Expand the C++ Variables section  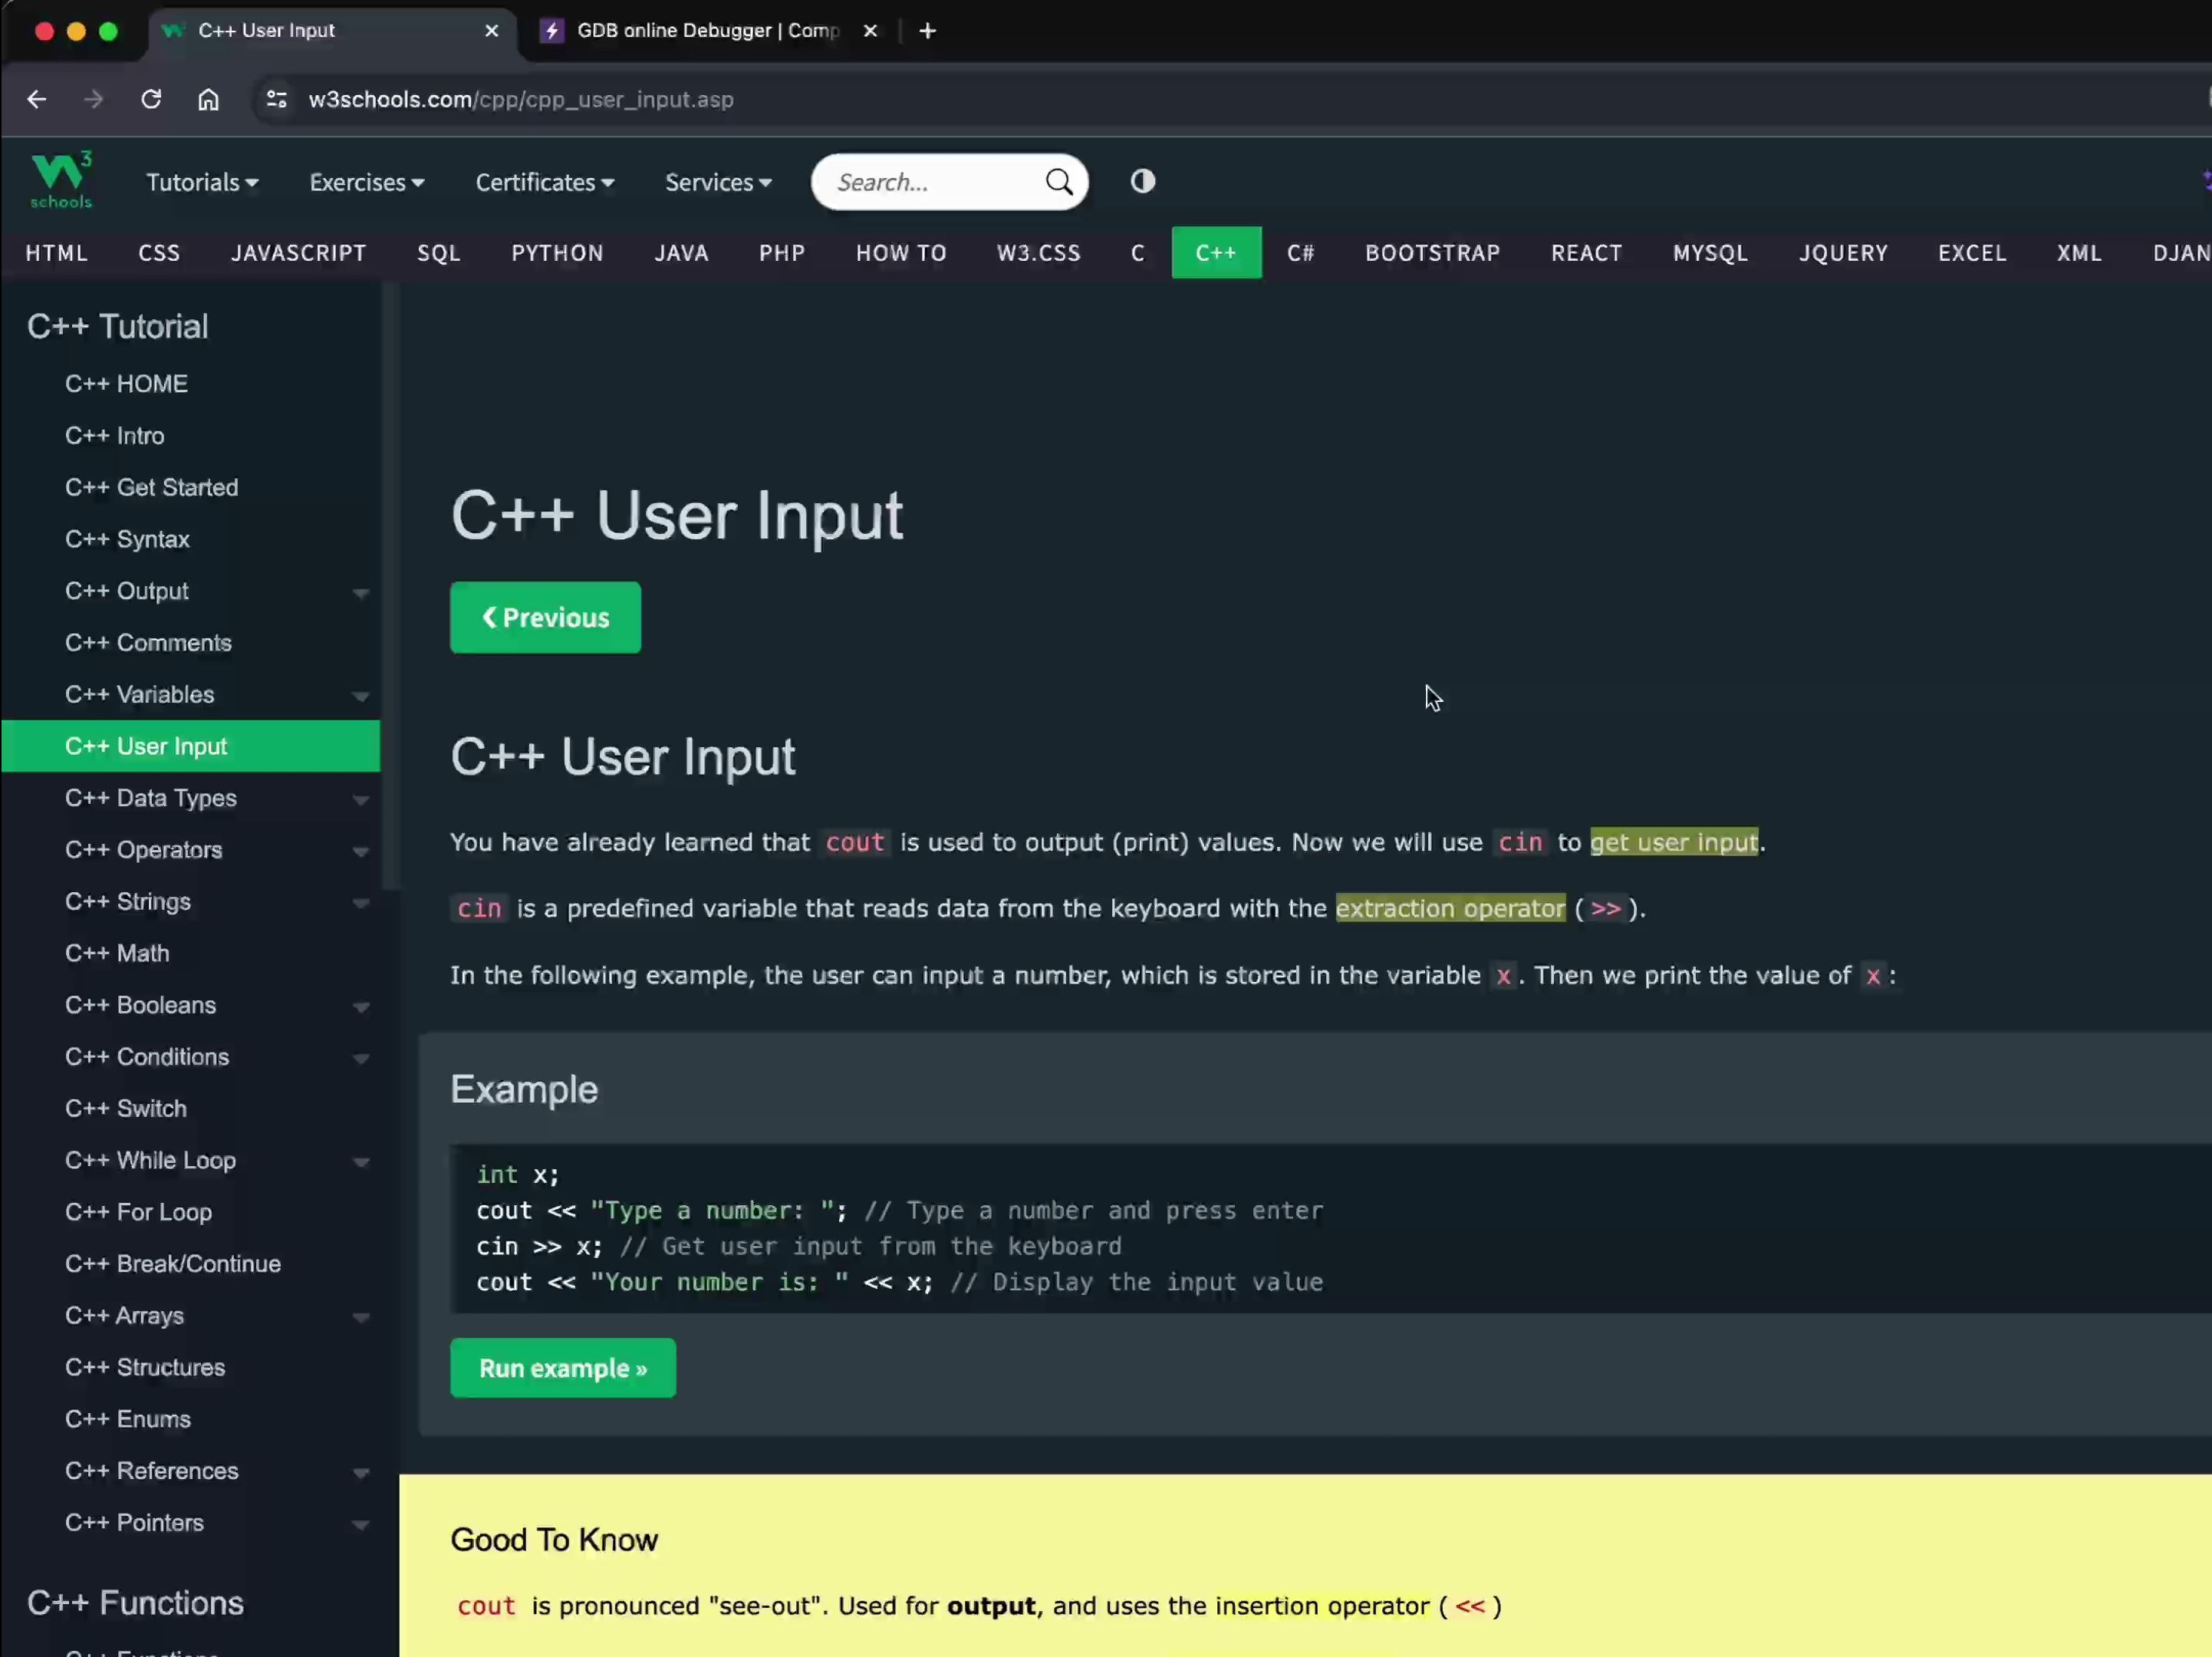tap(361, 695)
